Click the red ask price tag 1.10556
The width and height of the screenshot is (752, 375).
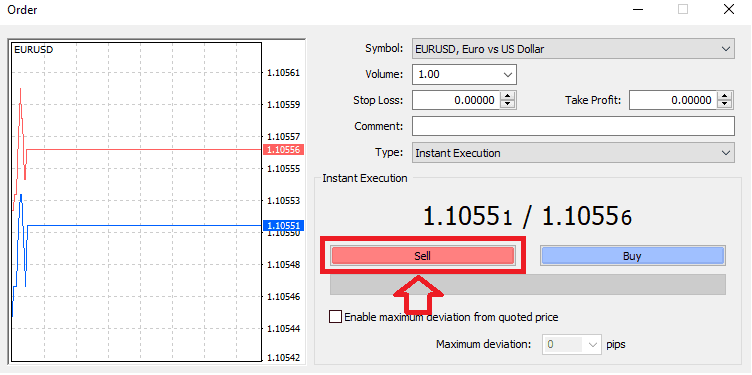click(x=283, y=150)
